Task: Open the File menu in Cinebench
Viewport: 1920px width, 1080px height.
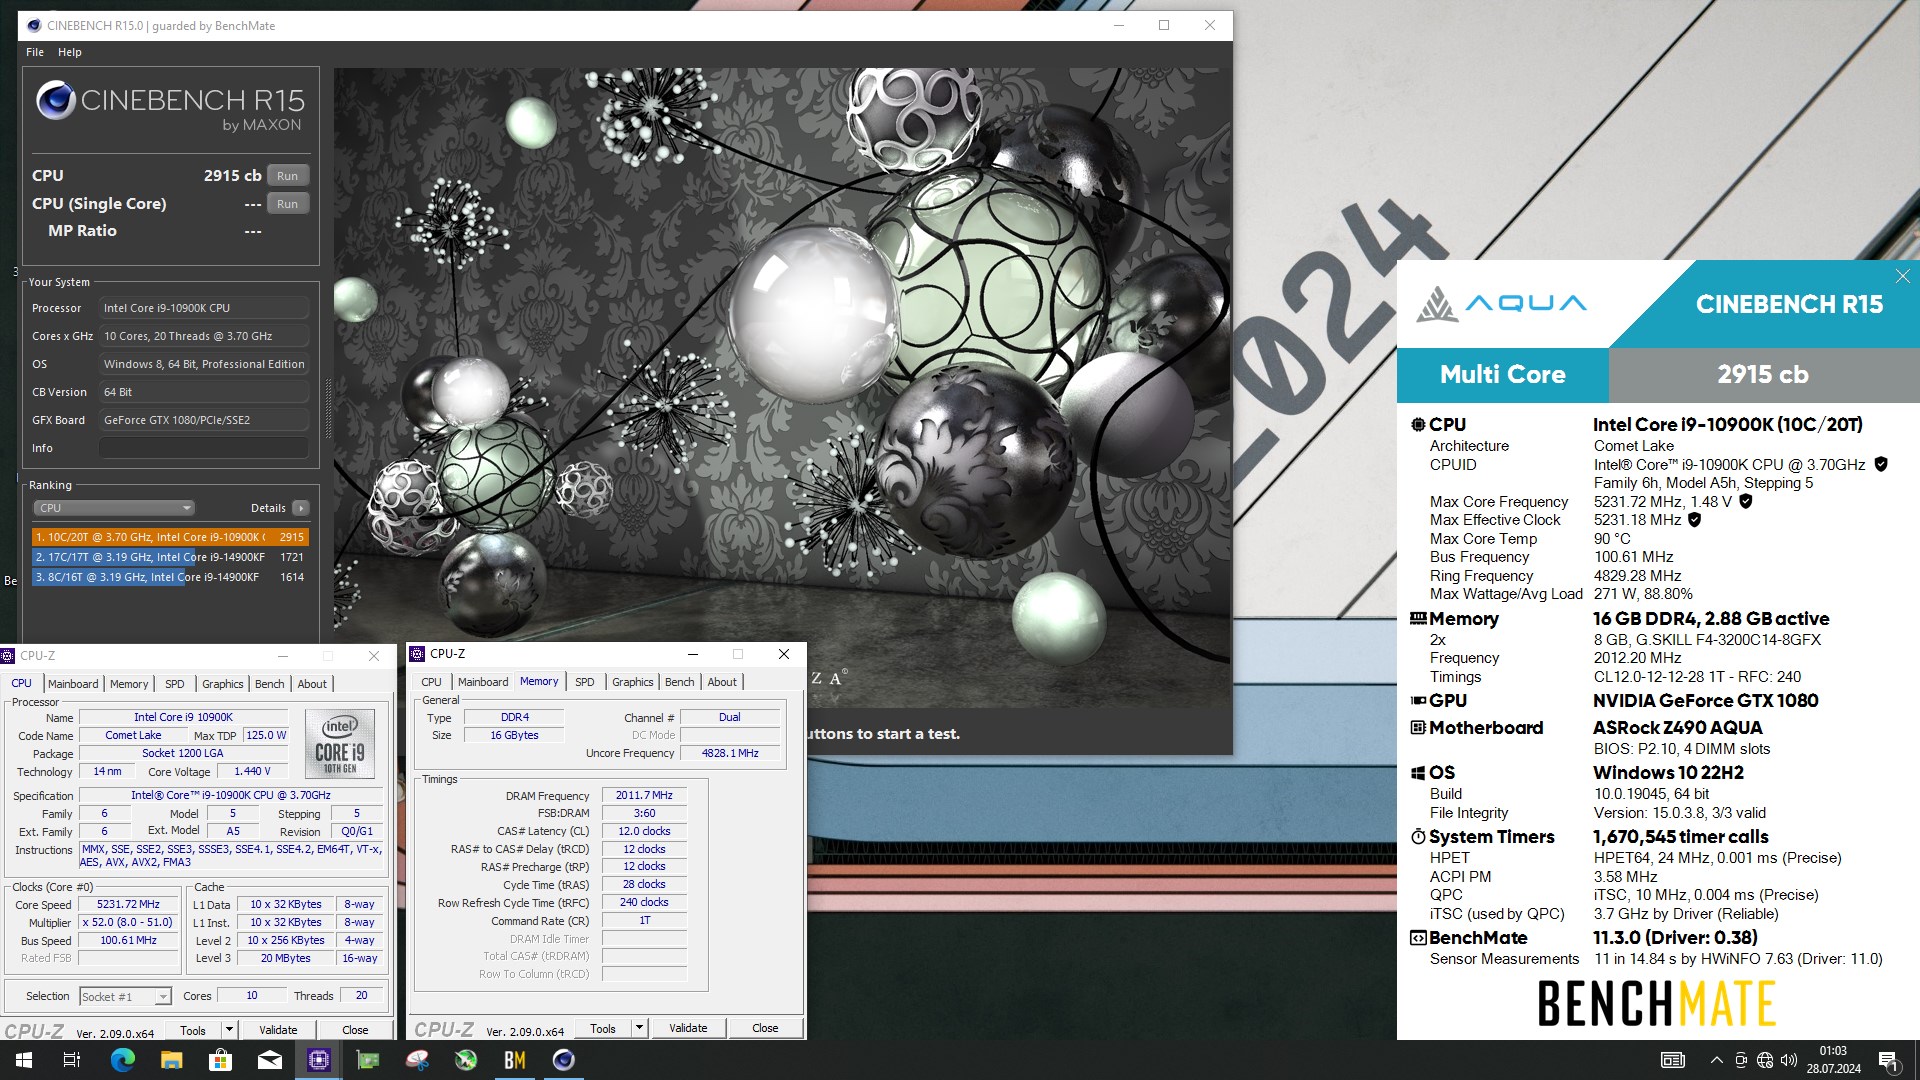Action: click(x=35, y=52)
